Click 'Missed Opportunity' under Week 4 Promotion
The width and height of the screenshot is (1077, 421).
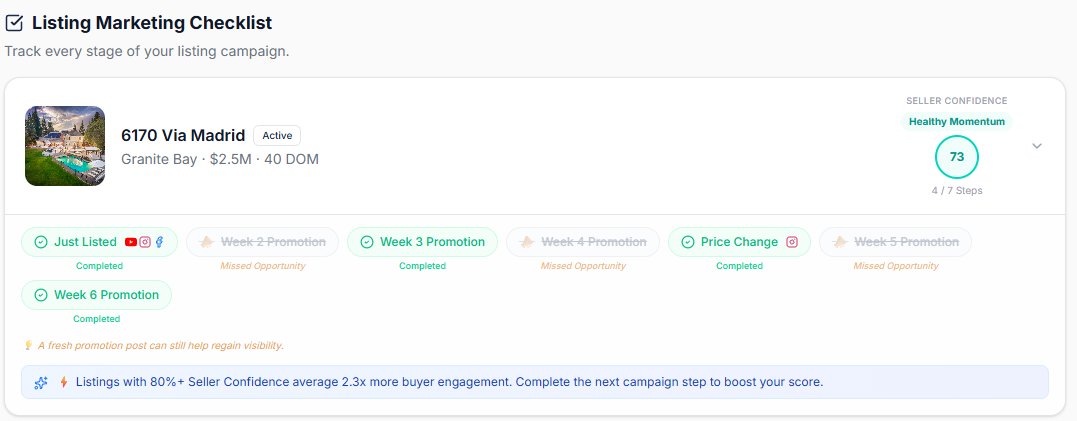(583, 266)
